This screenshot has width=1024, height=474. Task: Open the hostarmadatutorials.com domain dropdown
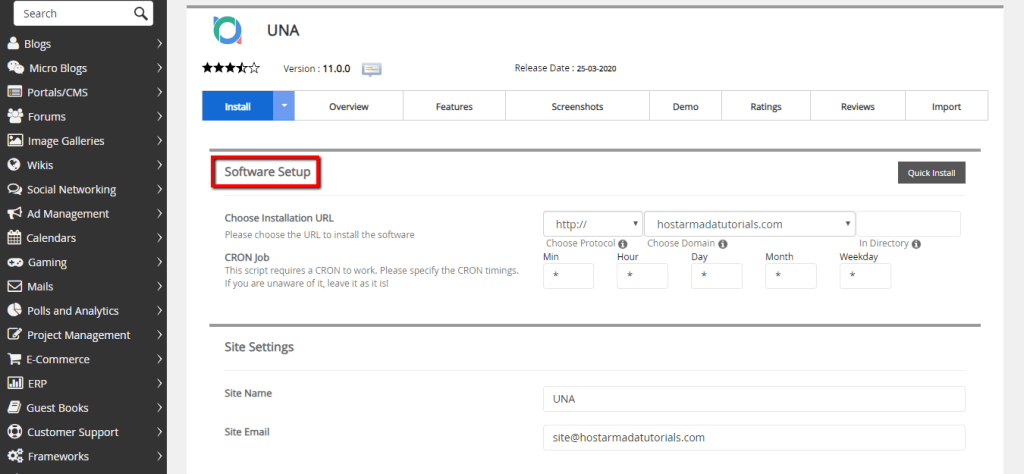[750, 224]
